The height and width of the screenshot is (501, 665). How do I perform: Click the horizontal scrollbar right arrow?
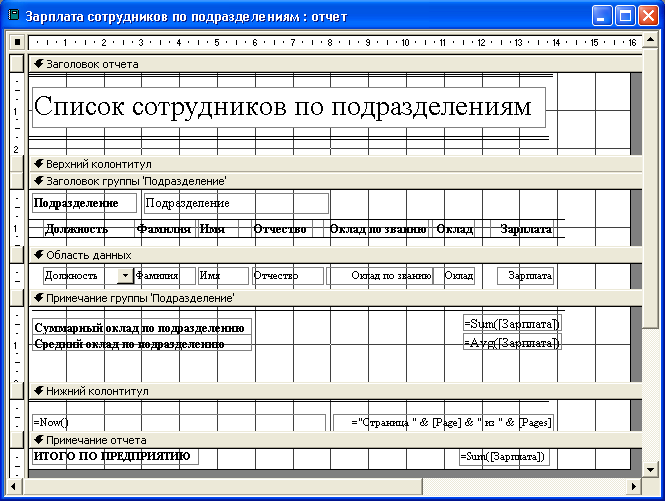pyautogui.click(x=634, y=486)
